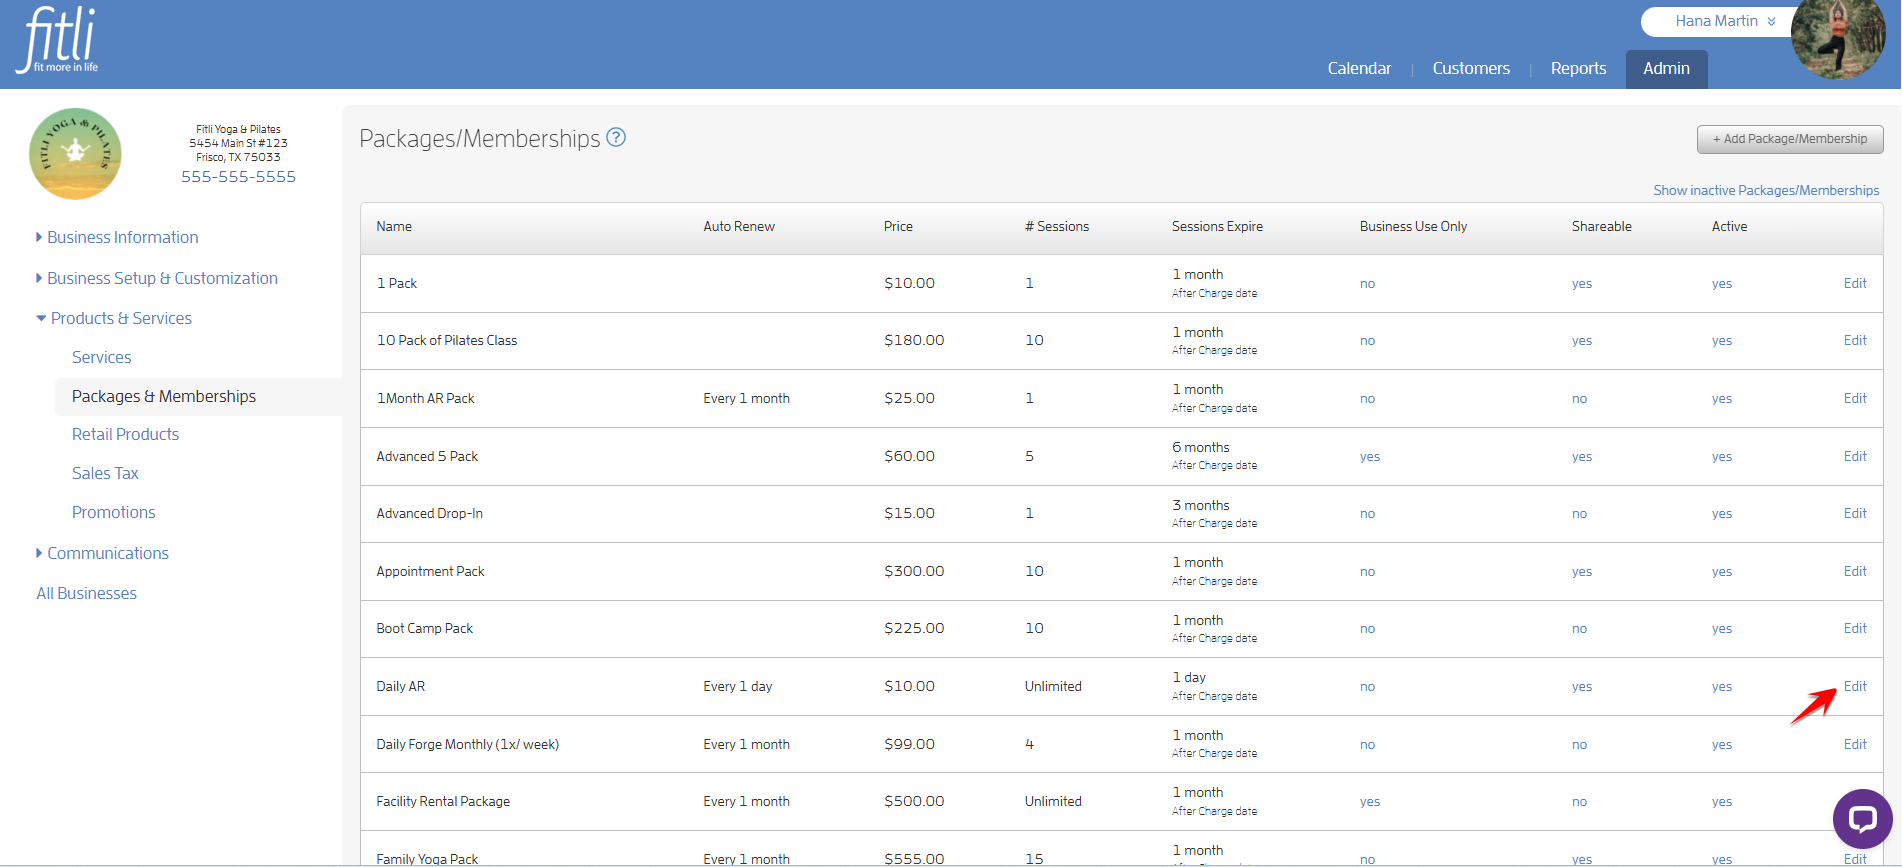This screenshot has height=867, width=1902.
Task: Click '6 months' expiry for Advanced 5 Pack
Action: point(1201,447)
